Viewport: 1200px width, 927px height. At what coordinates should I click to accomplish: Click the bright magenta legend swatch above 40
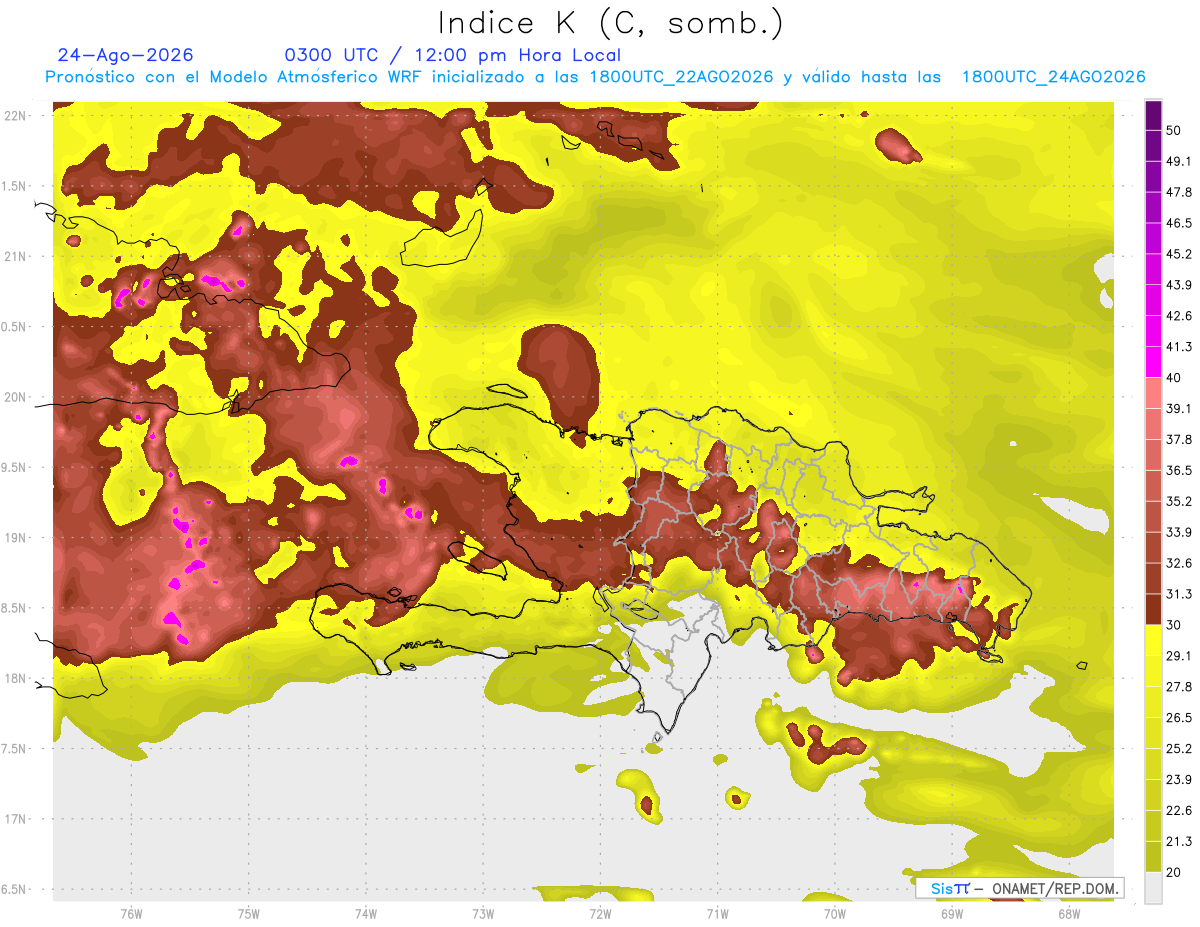coord(1153,362)
